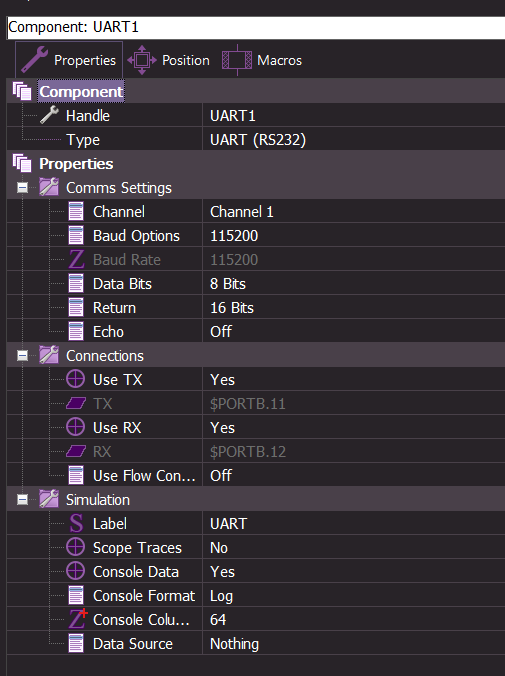The width and height of the screenshot is (505, 676).
Task: Collapse the Connections group
Action: [x=22, y=356]
